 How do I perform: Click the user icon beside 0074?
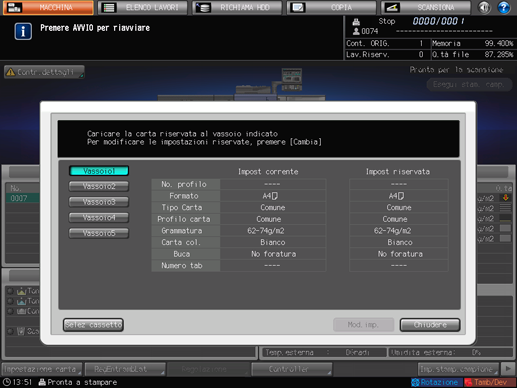356,31
